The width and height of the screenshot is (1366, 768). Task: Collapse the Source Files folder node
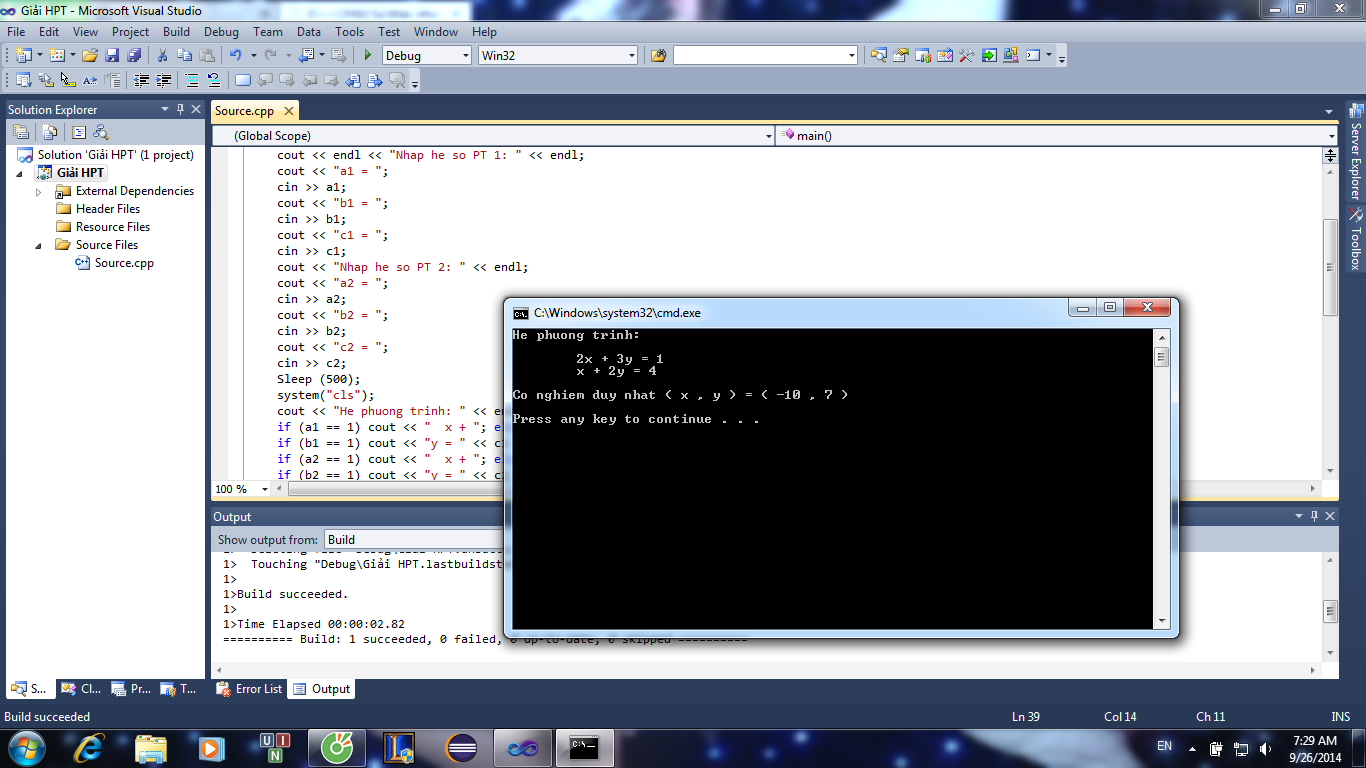tap(39, 245)
